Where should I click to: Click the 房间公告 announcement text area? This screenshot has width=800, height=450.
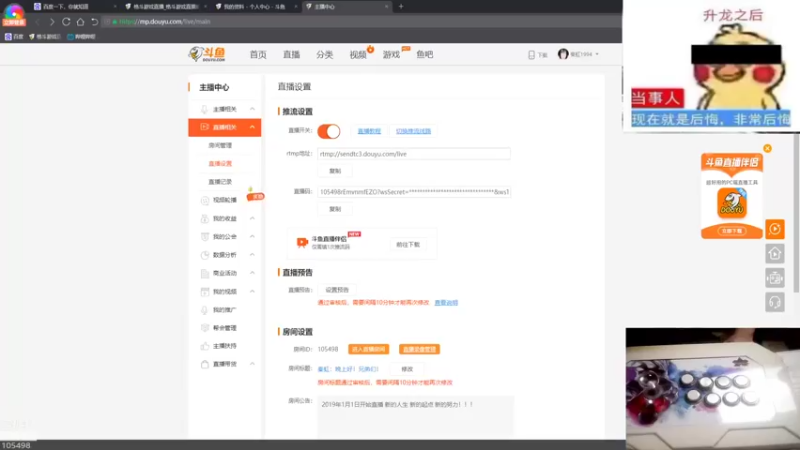415,417
